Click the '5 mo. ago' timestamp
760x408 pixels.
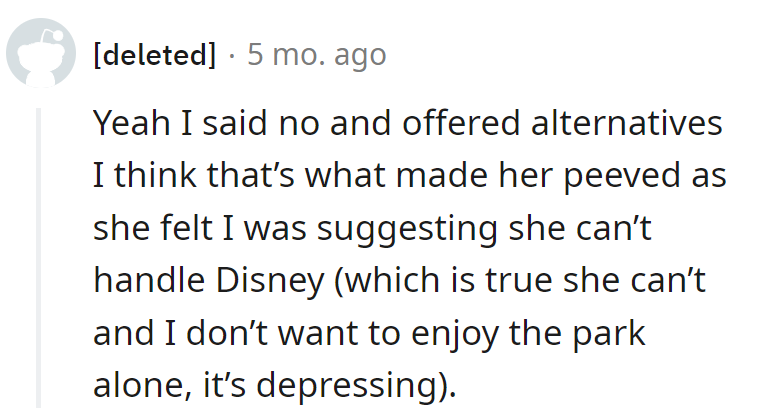click(x=315, y=54)
